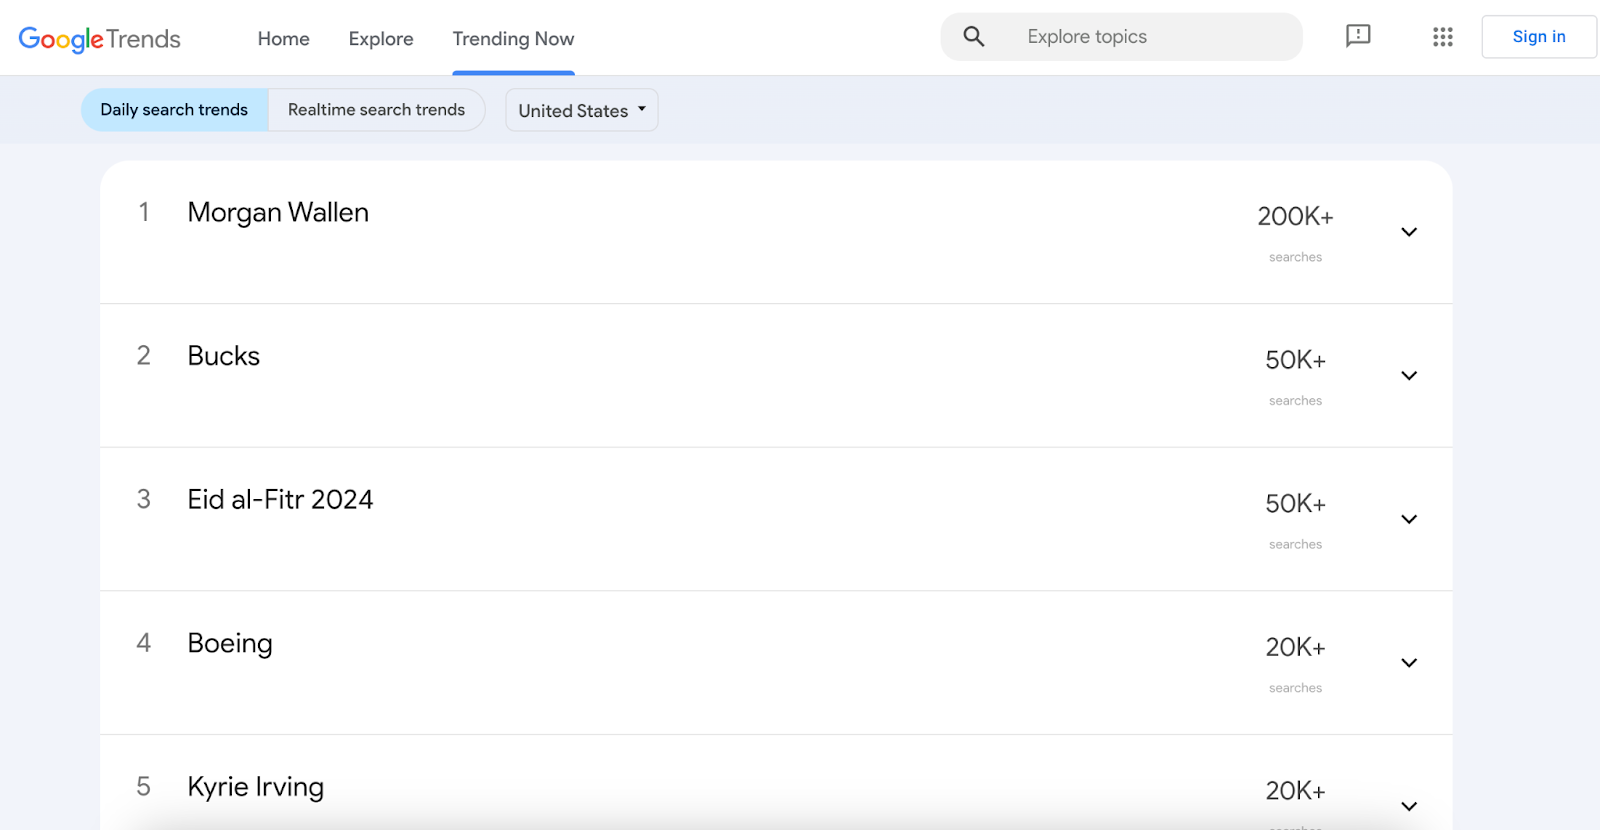Click the search magnifier icon
Image resolution: width=1600 pixels, height=830 pixels.
click(x=974, y=37)
